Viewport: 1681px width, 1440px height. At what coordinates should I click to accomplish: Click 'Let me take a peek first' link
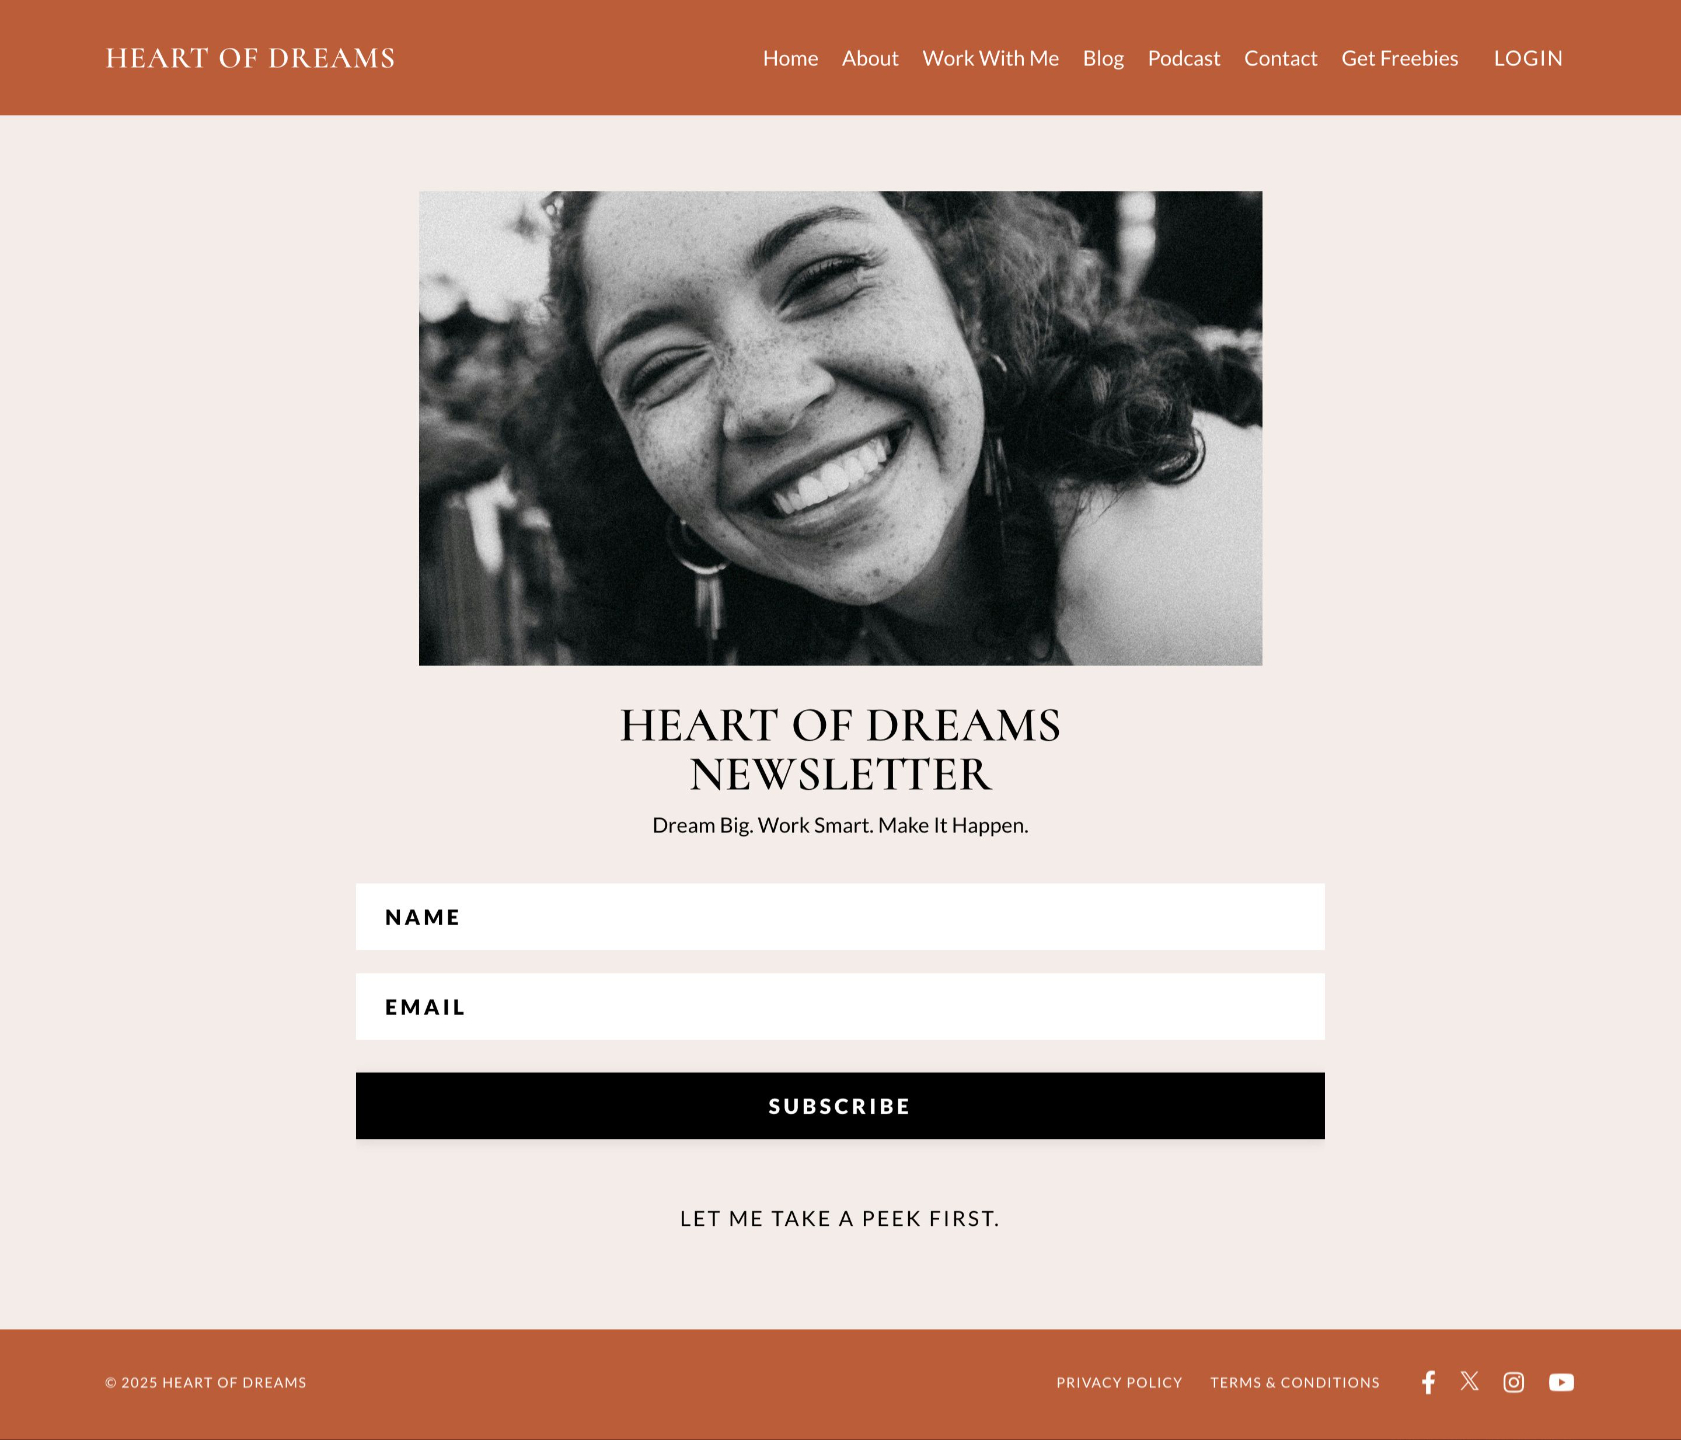tap(840, 1218)
